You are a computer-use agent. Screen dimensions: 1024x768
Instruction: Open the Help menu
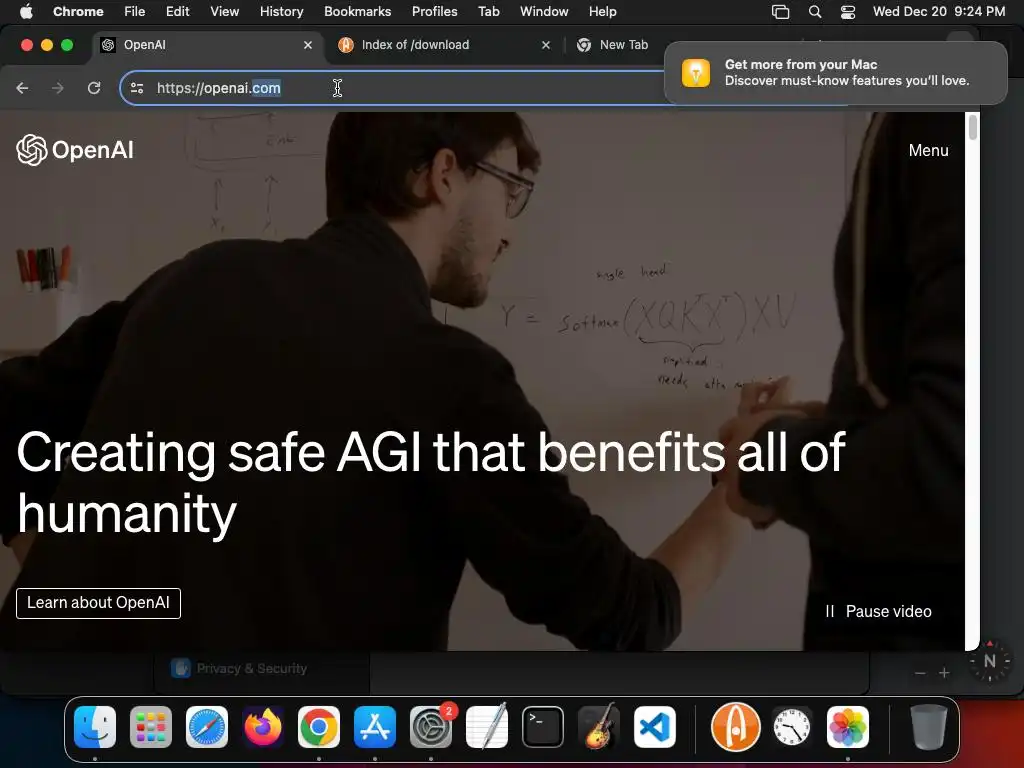pos(602,12)
